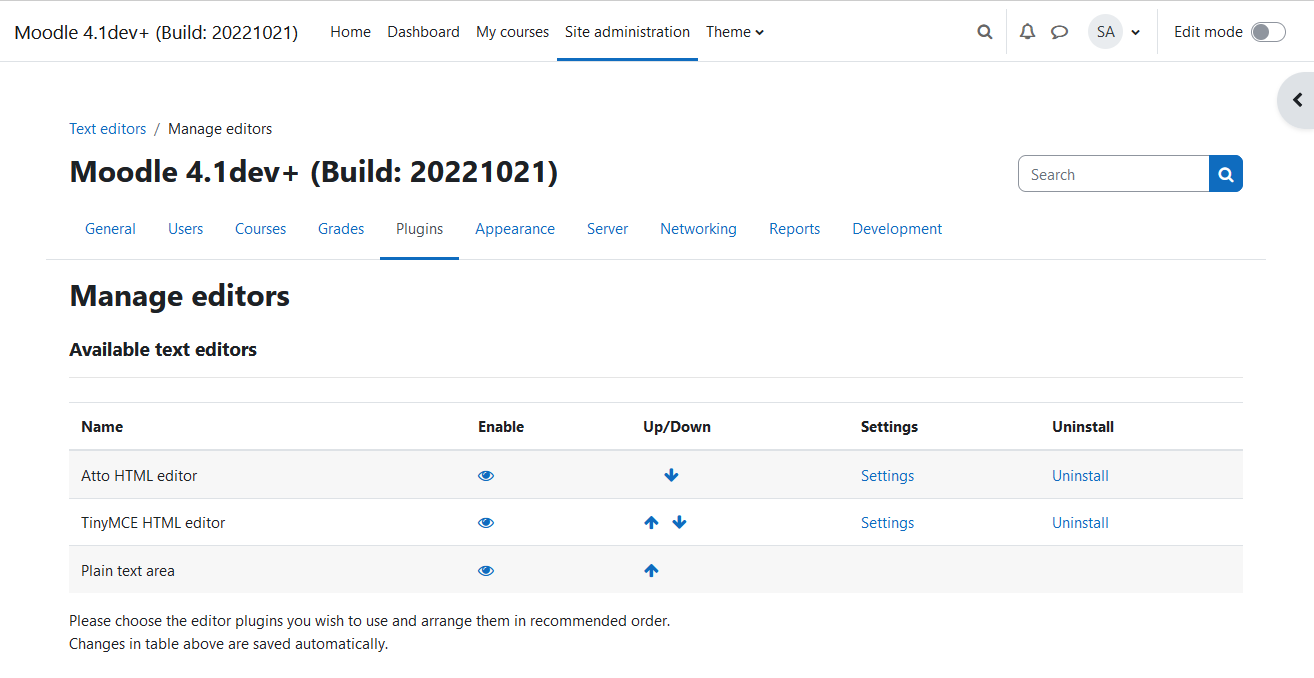Screen dimensions: 1314x678
Task: Select the Plugins tab
Action: click(419, 229)
